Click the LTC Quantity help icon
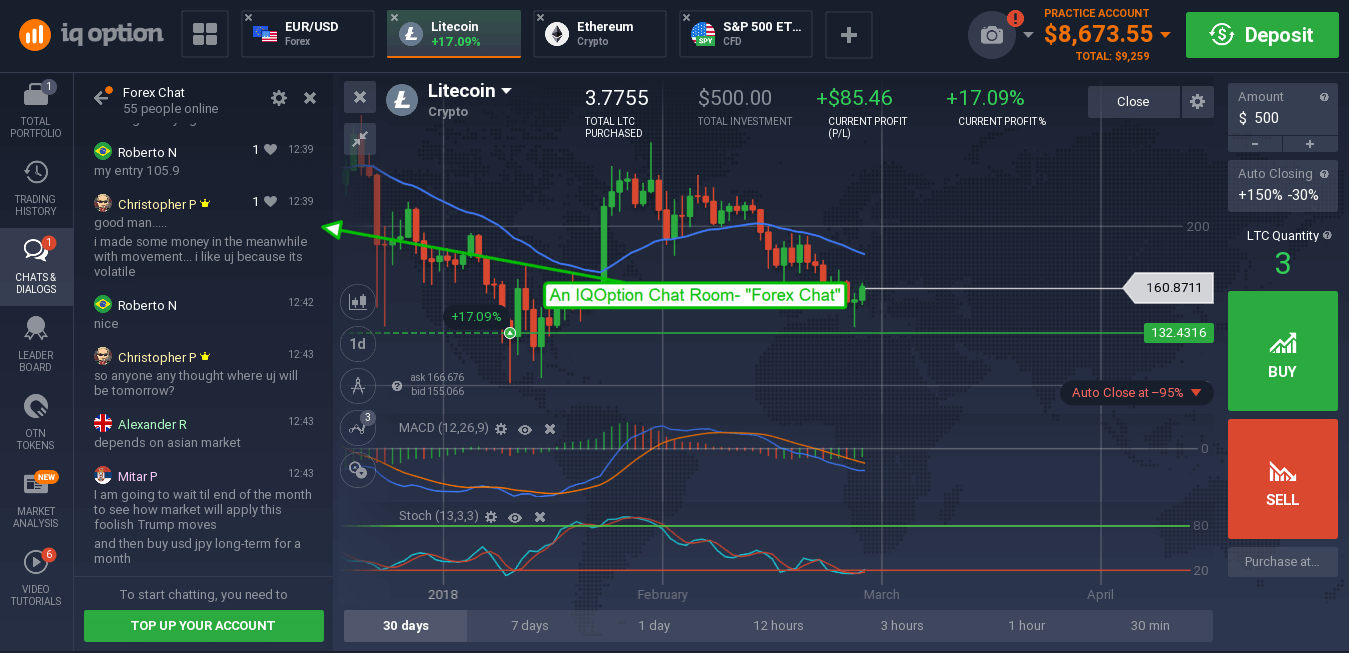 tap(1327, 236)
